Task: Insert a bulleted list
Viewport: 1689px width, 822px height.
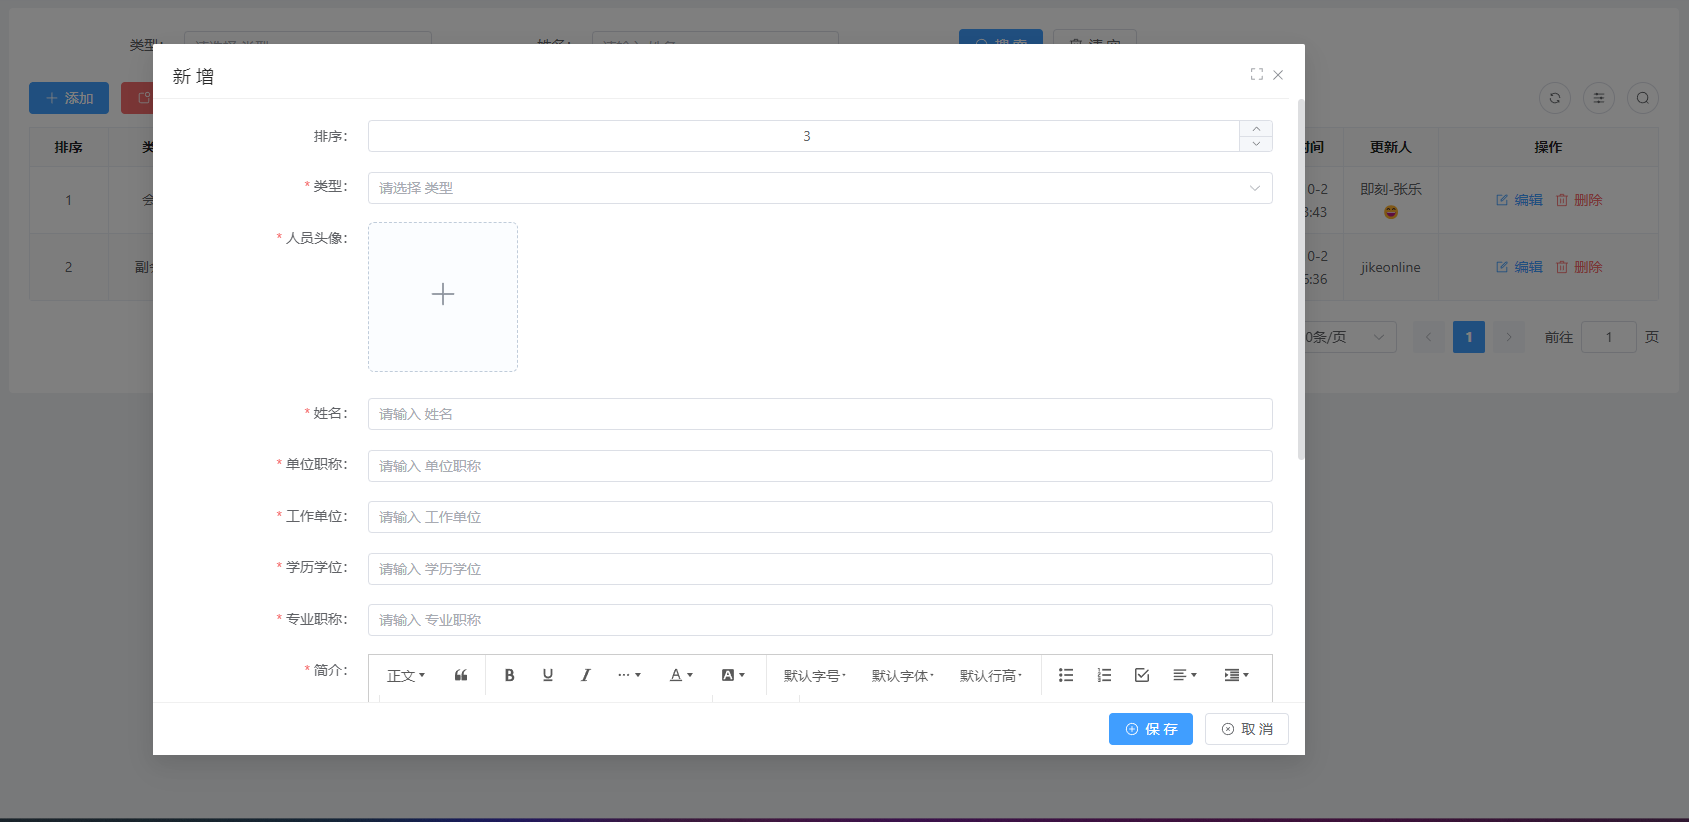Action: [x=1066, y=675]
